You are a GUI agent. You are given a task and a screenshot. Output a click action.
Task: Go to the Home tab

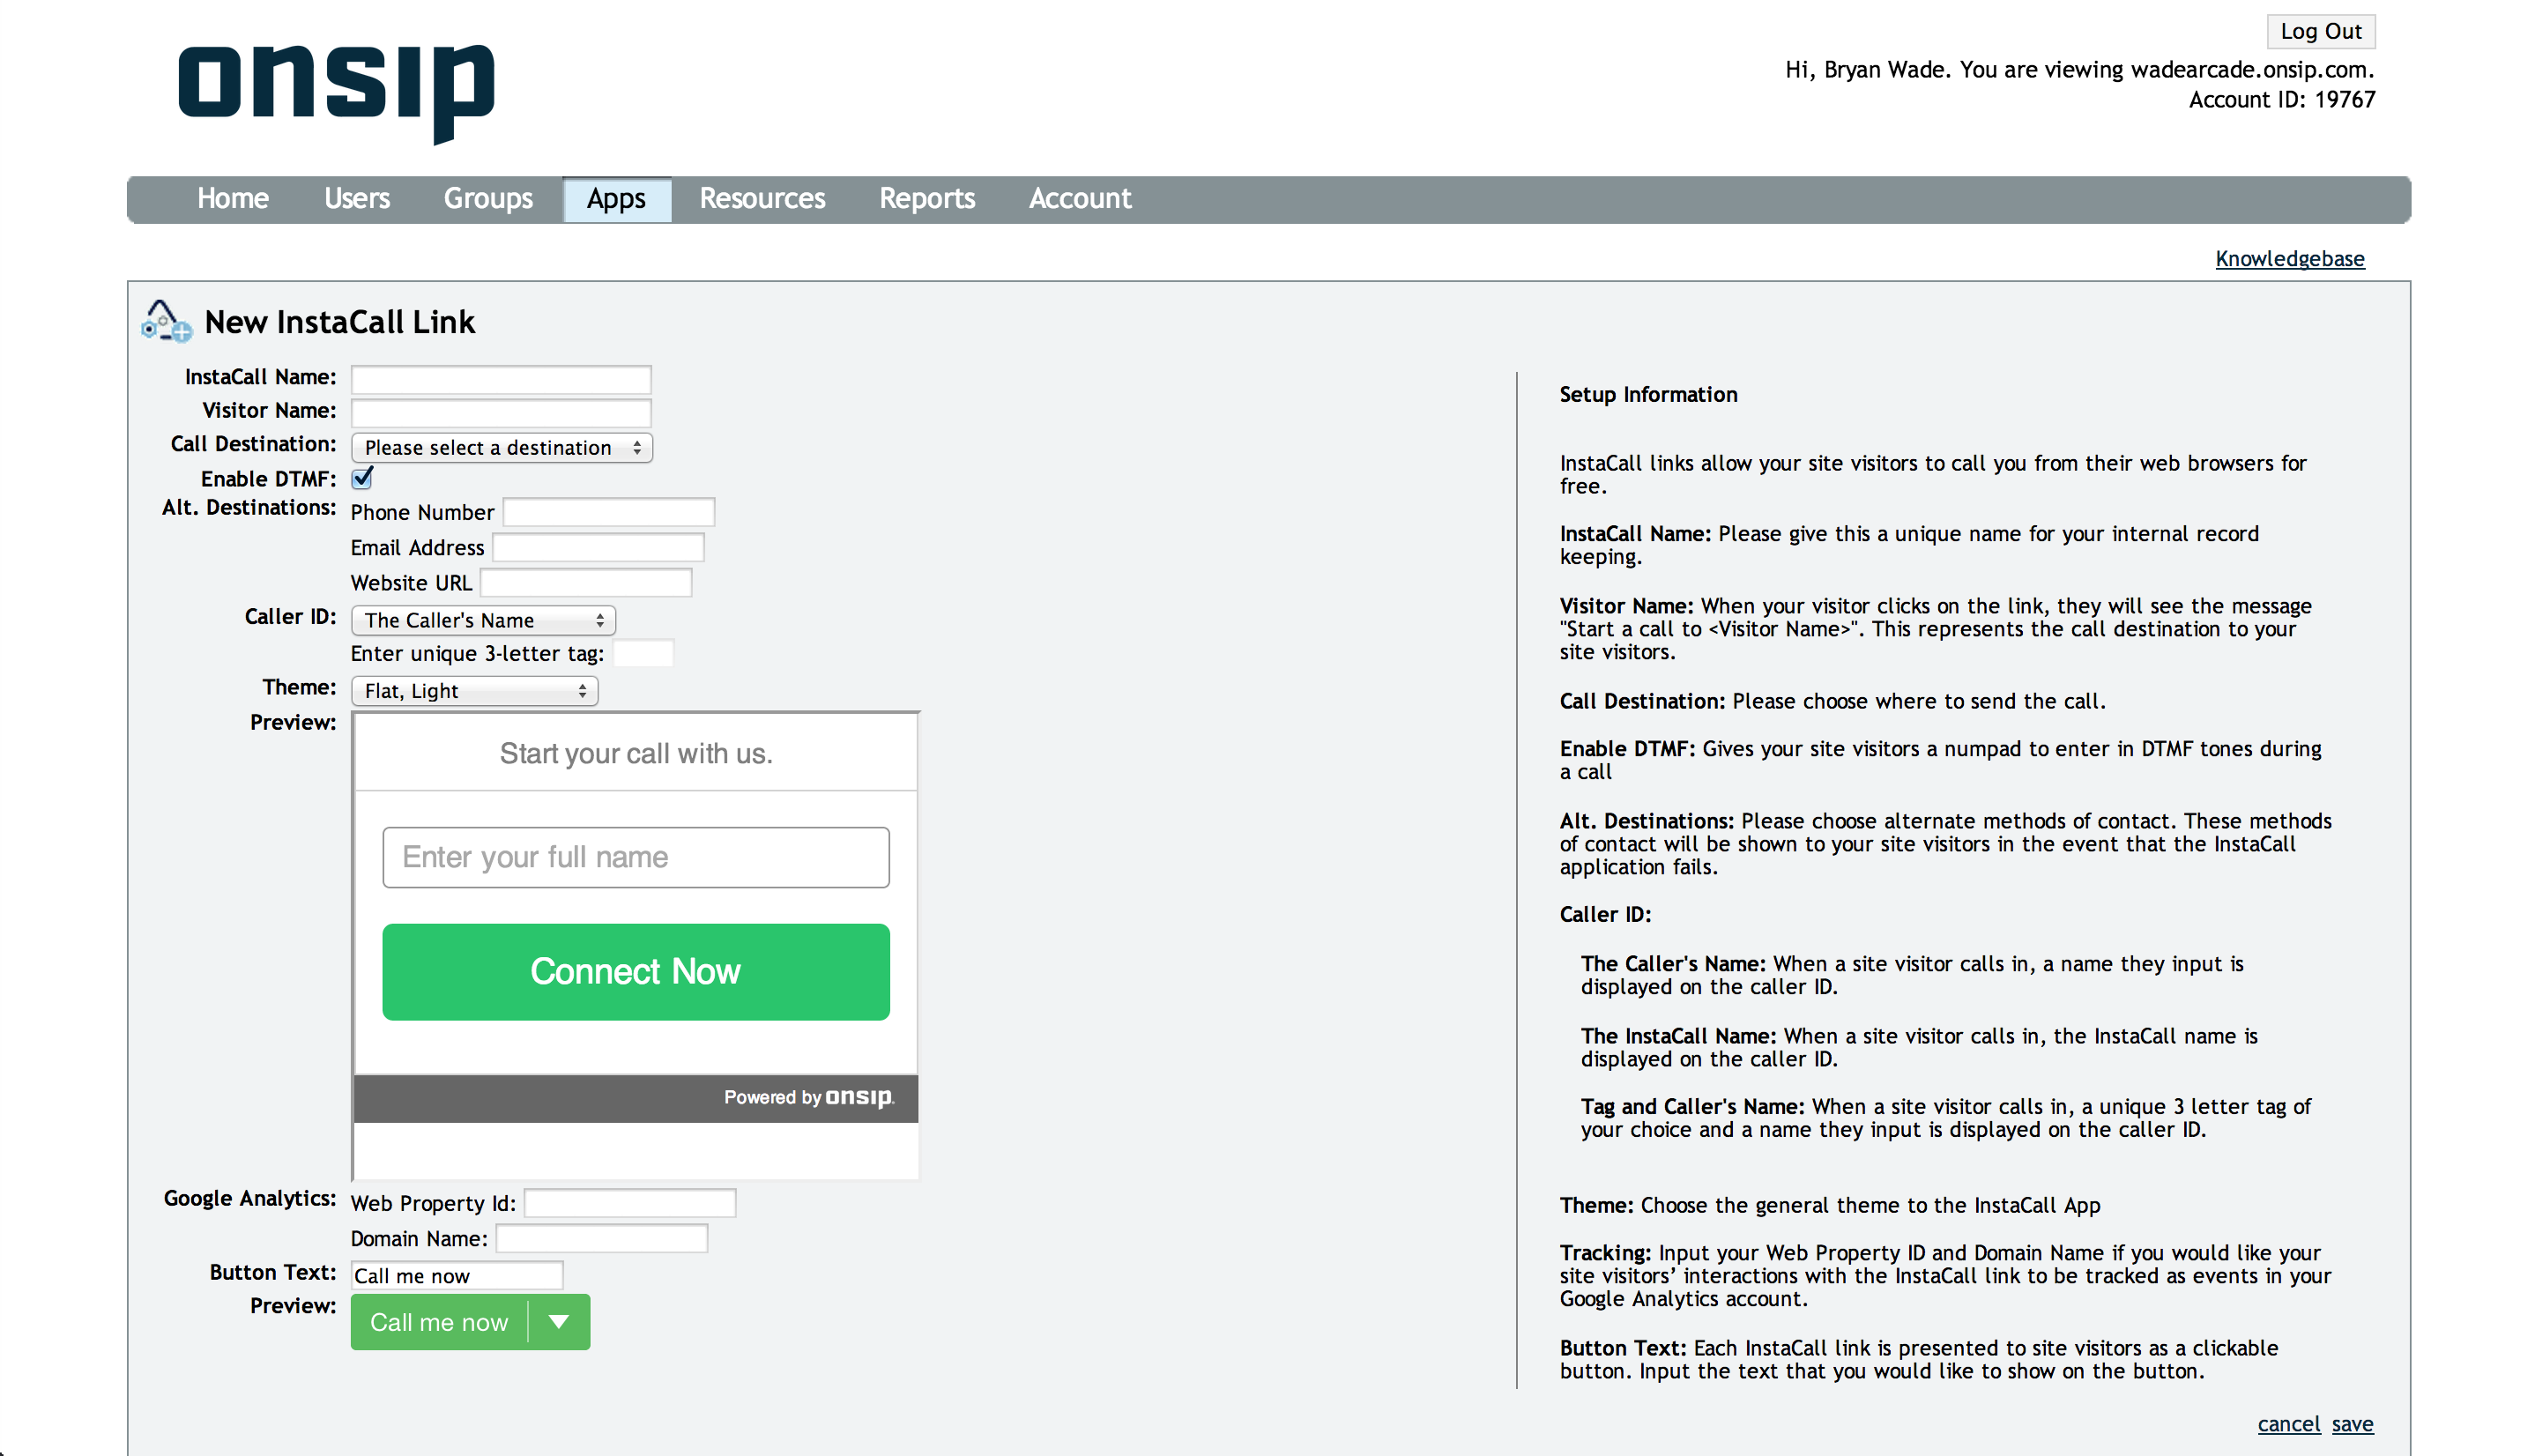tap(232, 199)
